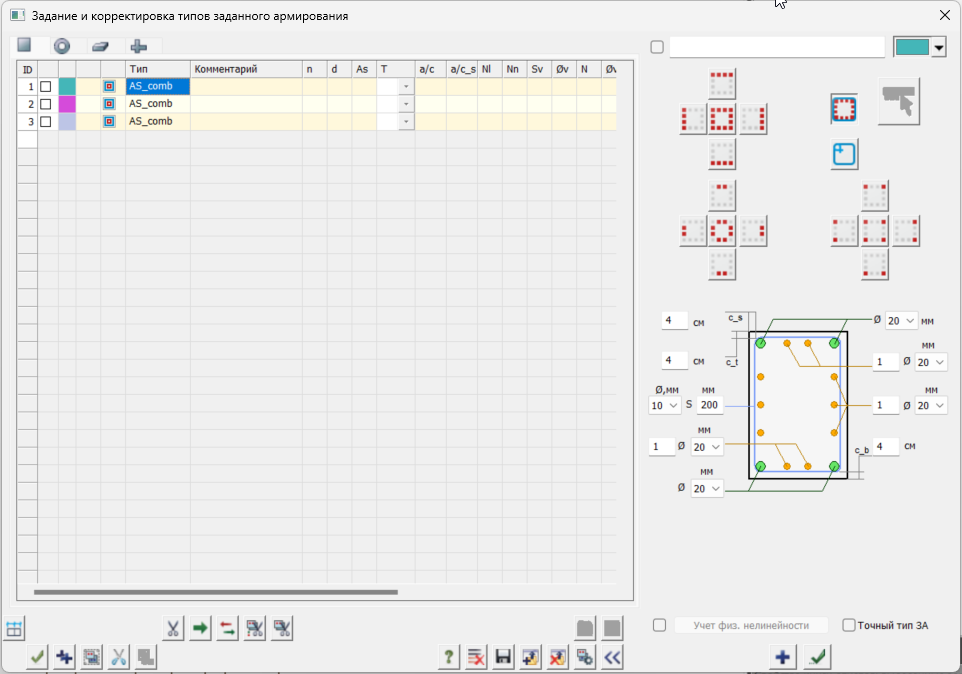This screenshot has height=674, width=962.
Task: Open the T dropdown in row 3
Action: [406, 121]
